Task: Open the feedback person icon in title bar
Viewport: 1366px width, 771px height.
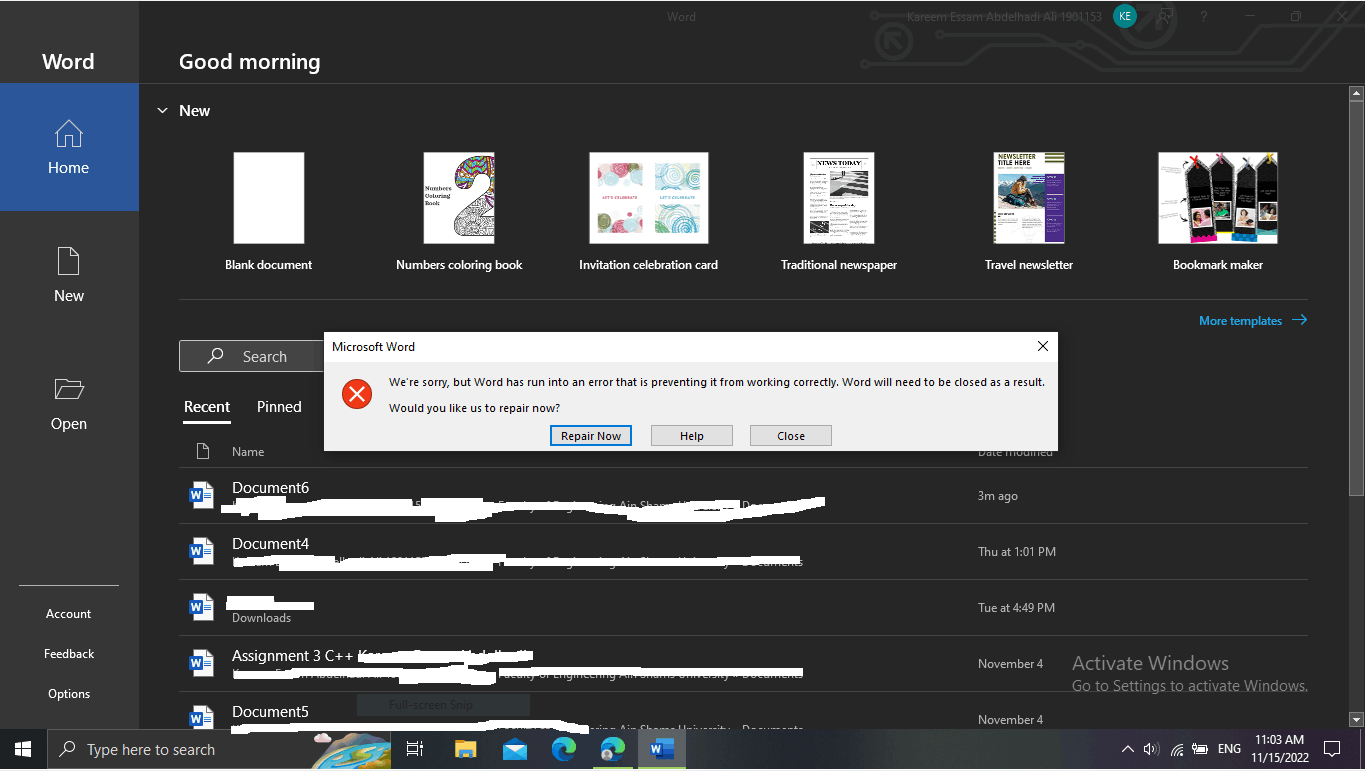Action: click(1165, 16)
